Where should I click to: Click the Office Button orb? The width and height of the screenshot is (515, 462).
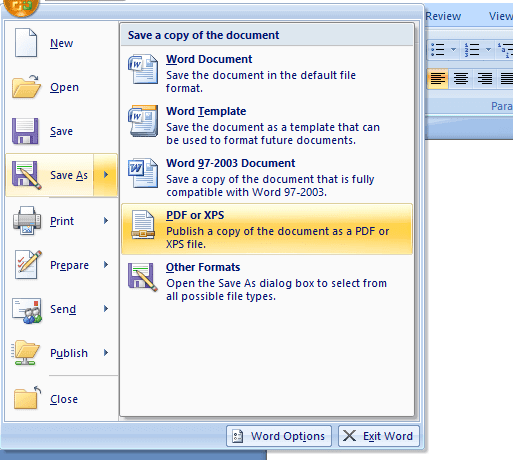point(21,7)
